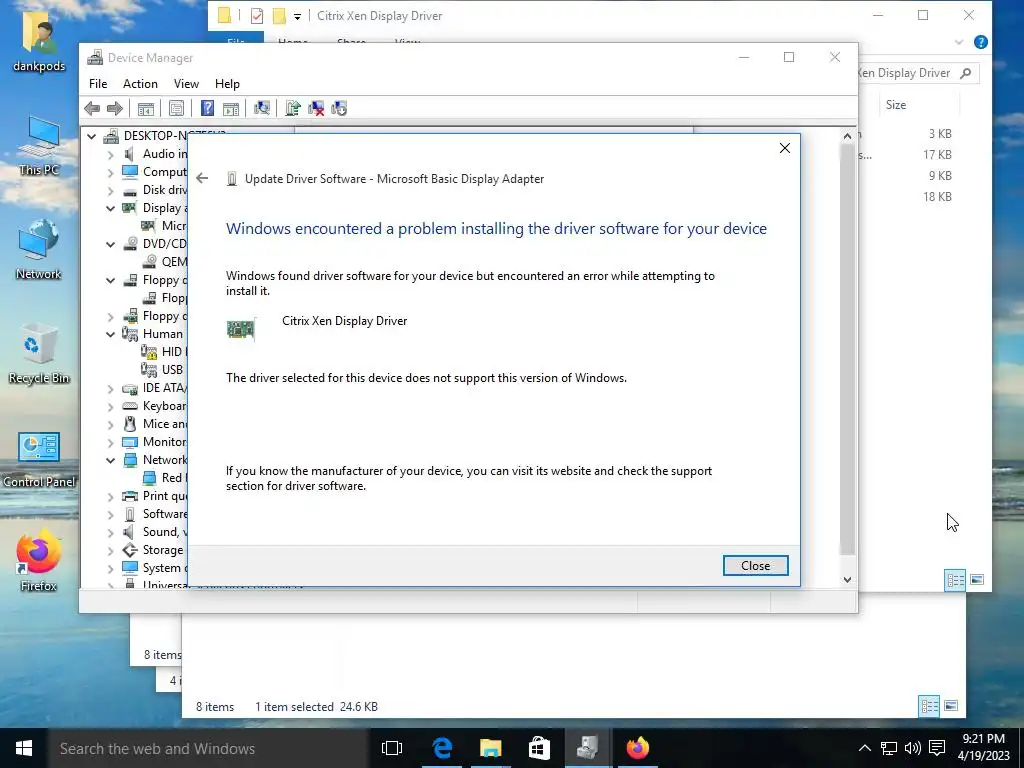
Task: Expand the Explorer ribbon with the chevron
Action: 959,42
